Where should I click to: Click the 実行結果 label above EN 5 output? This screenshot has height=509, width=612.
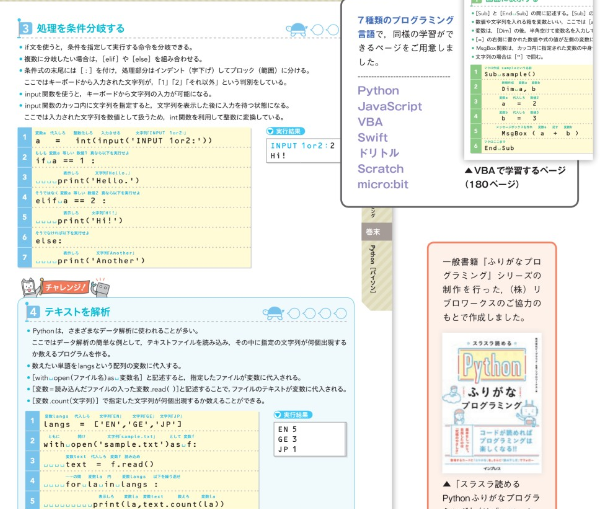tap(293, 415)
